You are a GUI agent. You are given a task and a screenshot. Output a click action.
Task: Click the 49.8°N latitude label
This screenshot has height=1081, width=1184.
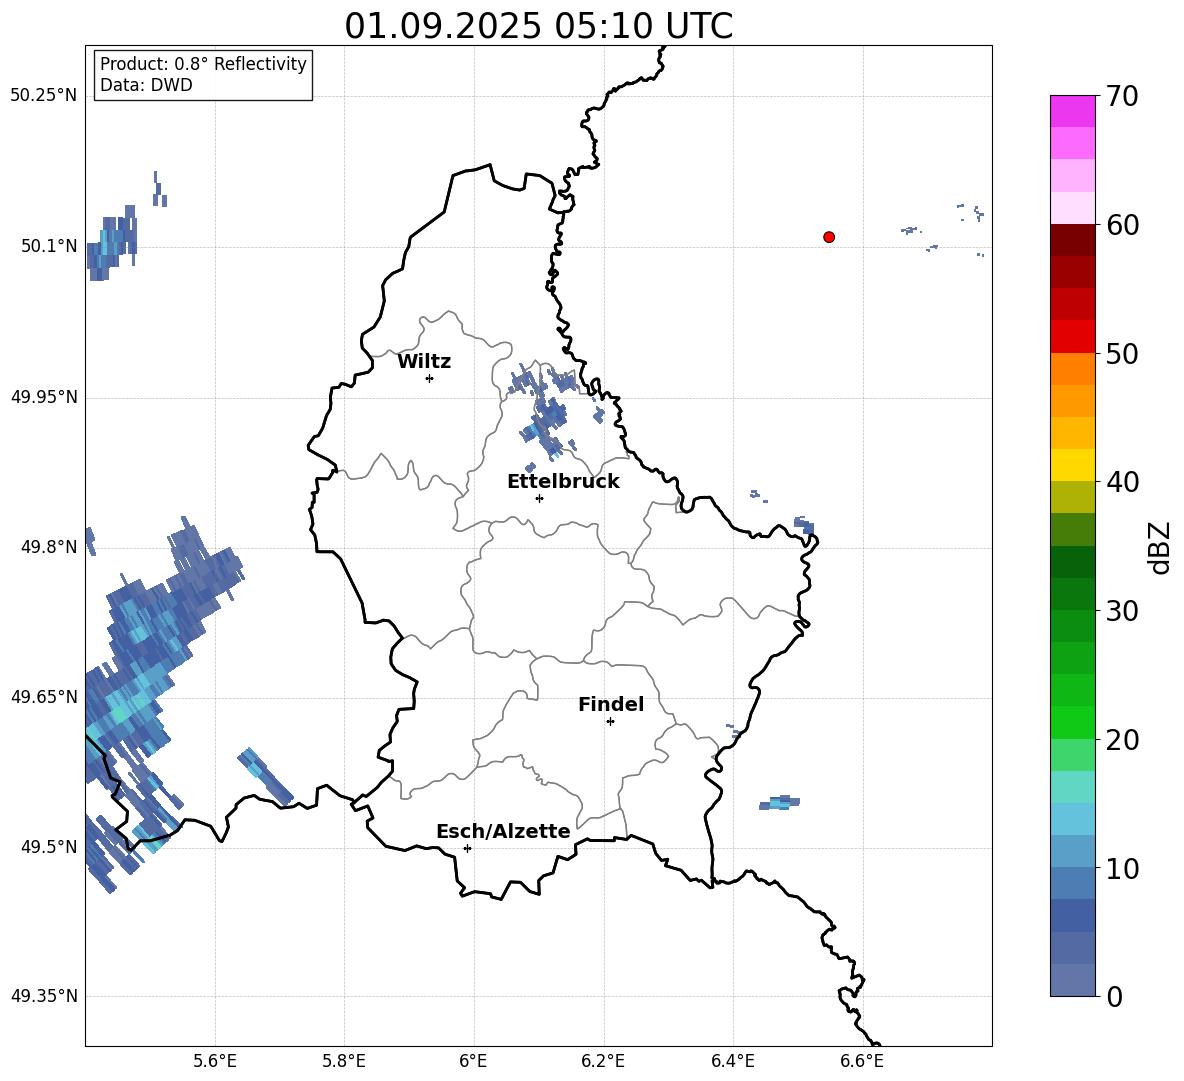click(49, 547)
